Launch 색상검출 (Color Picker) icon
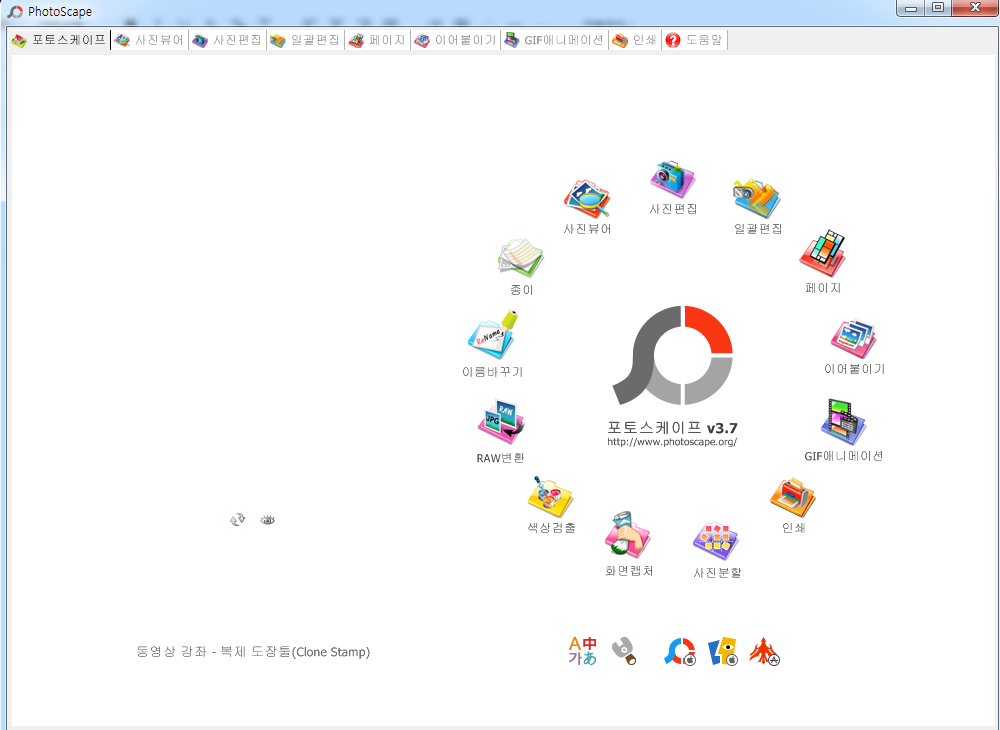 coord(551,497)
